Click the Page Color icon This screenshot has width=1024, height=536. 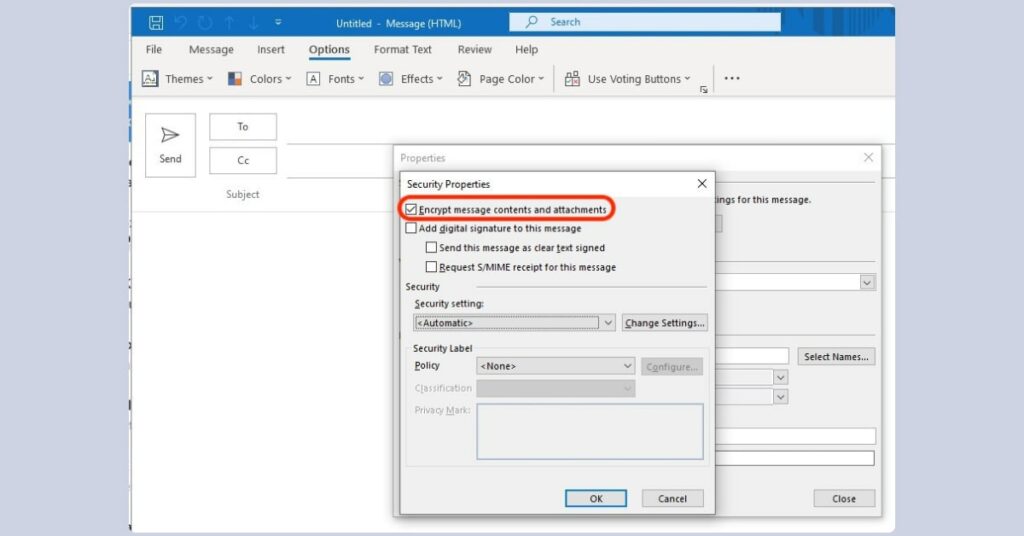[x=464, y=79]
